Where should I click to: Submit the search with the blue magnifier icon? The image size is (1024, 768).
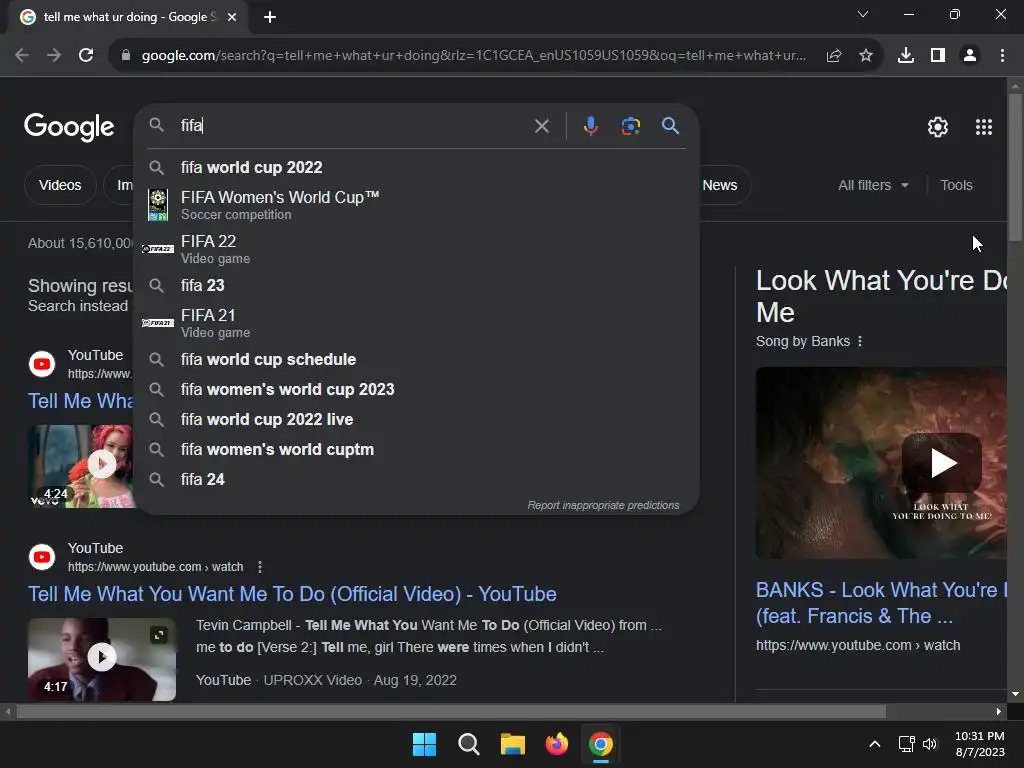coord(670,125)
